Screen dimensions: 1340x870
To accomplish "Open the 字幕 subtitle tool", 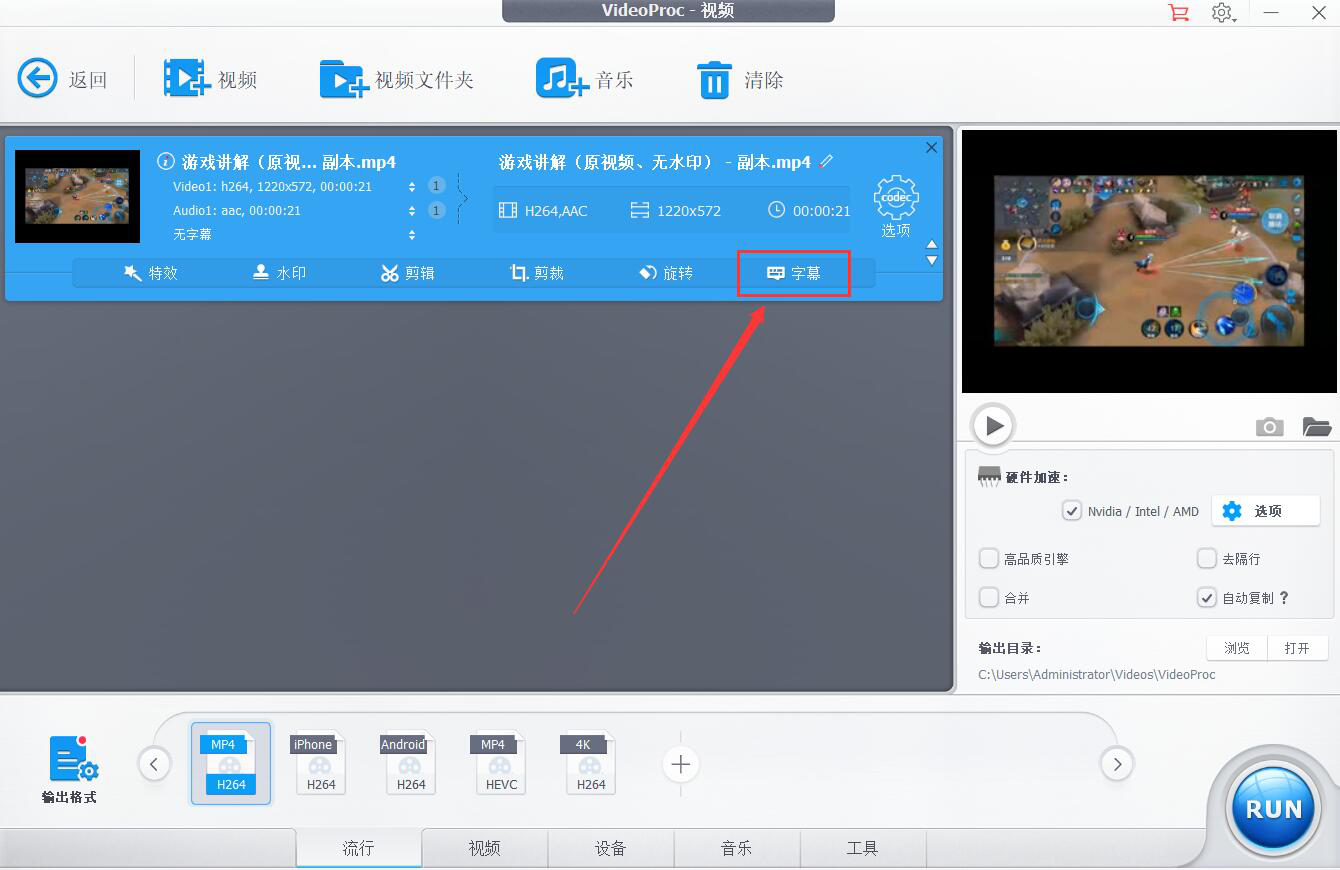I will coord(794,273).
